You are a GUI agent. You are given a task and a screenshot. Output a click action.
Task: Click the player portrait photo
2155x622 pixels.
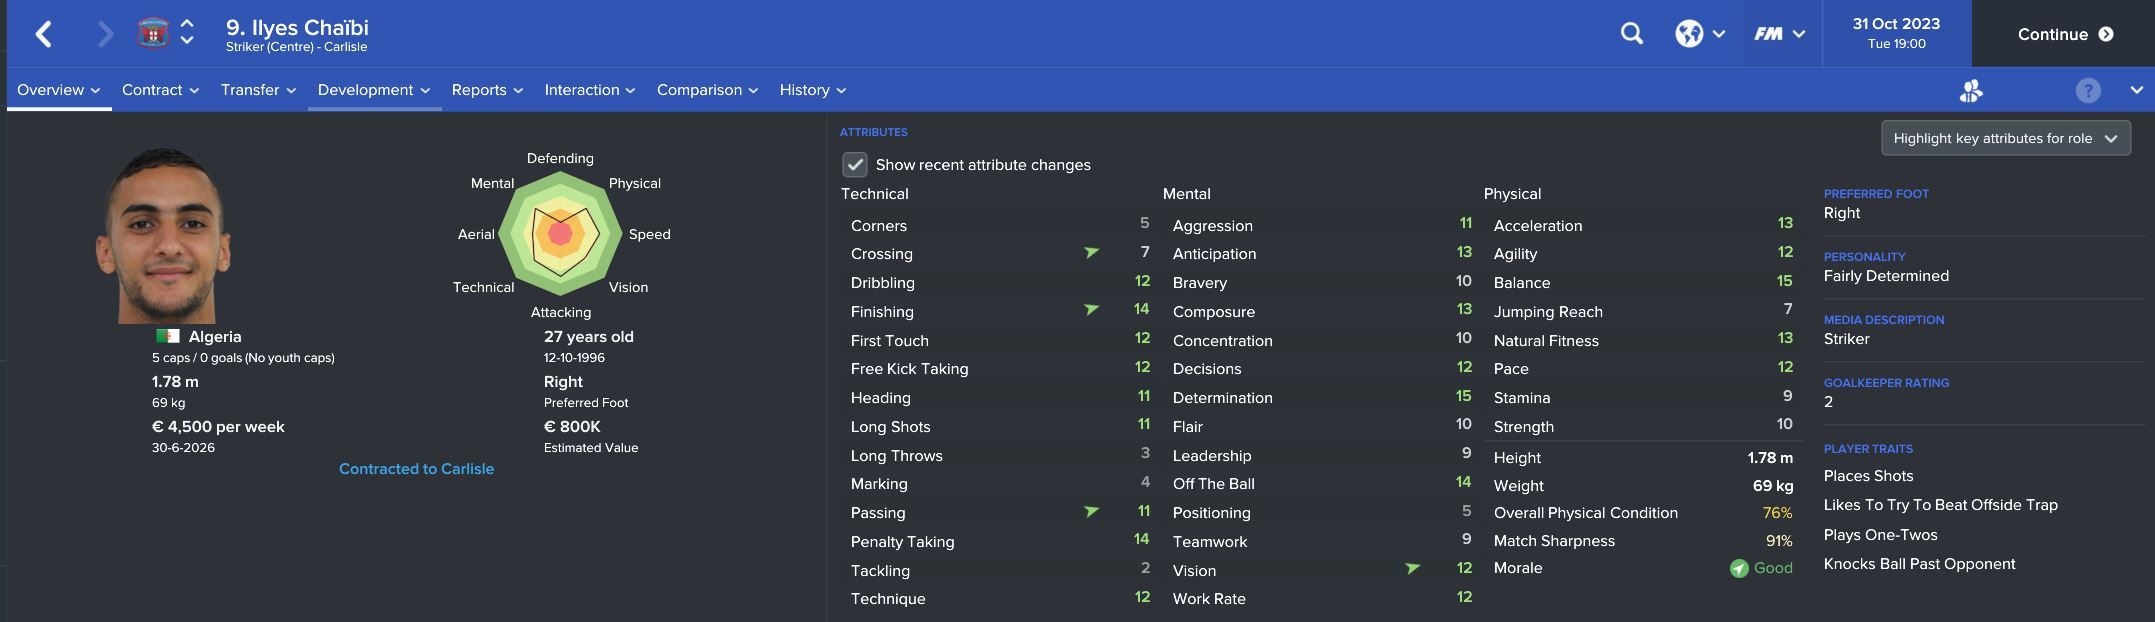[162, 236]
